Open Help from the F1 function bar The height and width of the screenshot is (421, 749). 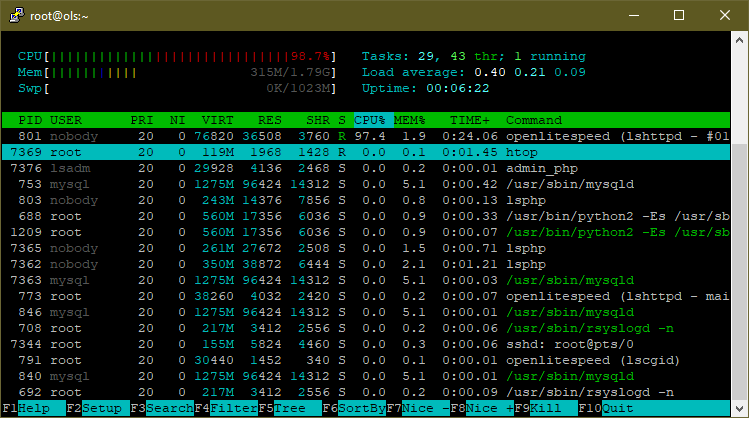point(34,408)
